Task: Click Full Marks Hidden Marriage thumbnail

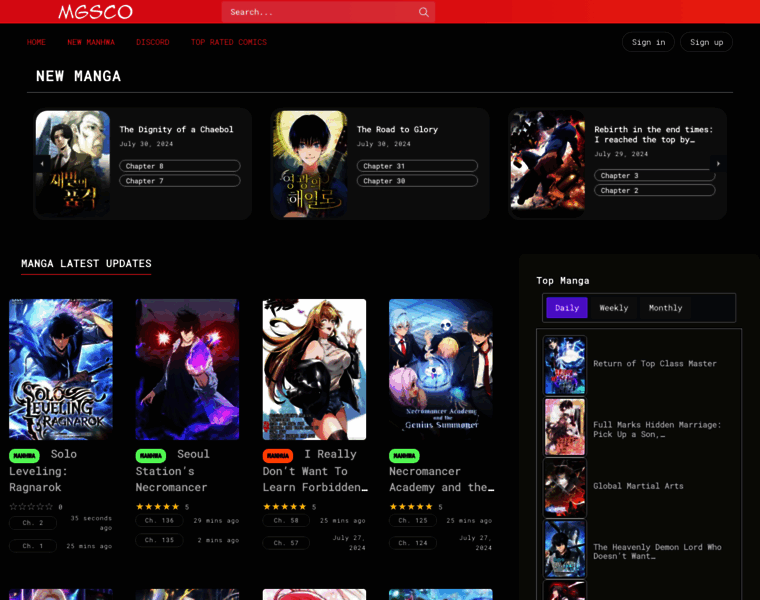Action: (x=565, y=427)
